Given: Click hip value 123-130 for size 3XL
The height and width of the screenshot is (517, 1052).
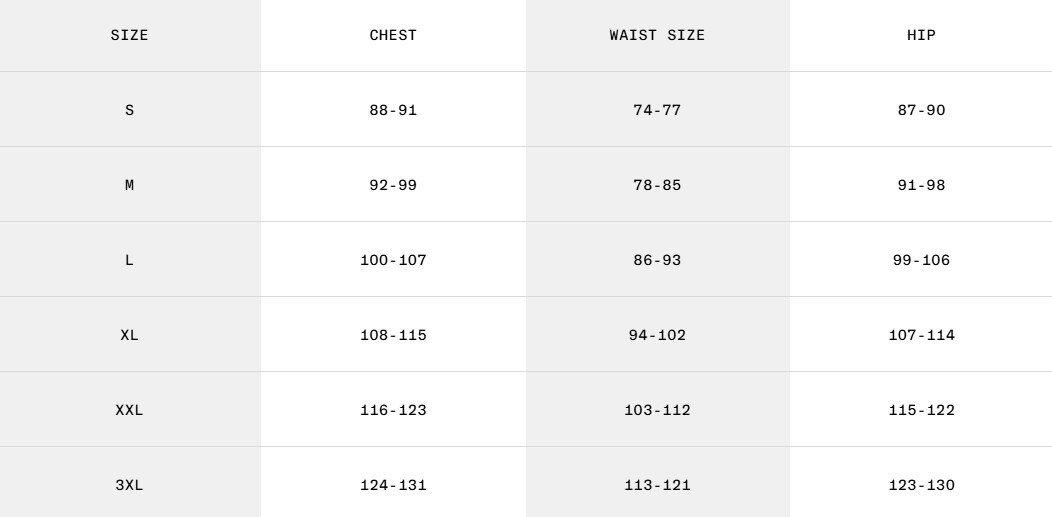Looking at the screenshot, I should [921, 485].
